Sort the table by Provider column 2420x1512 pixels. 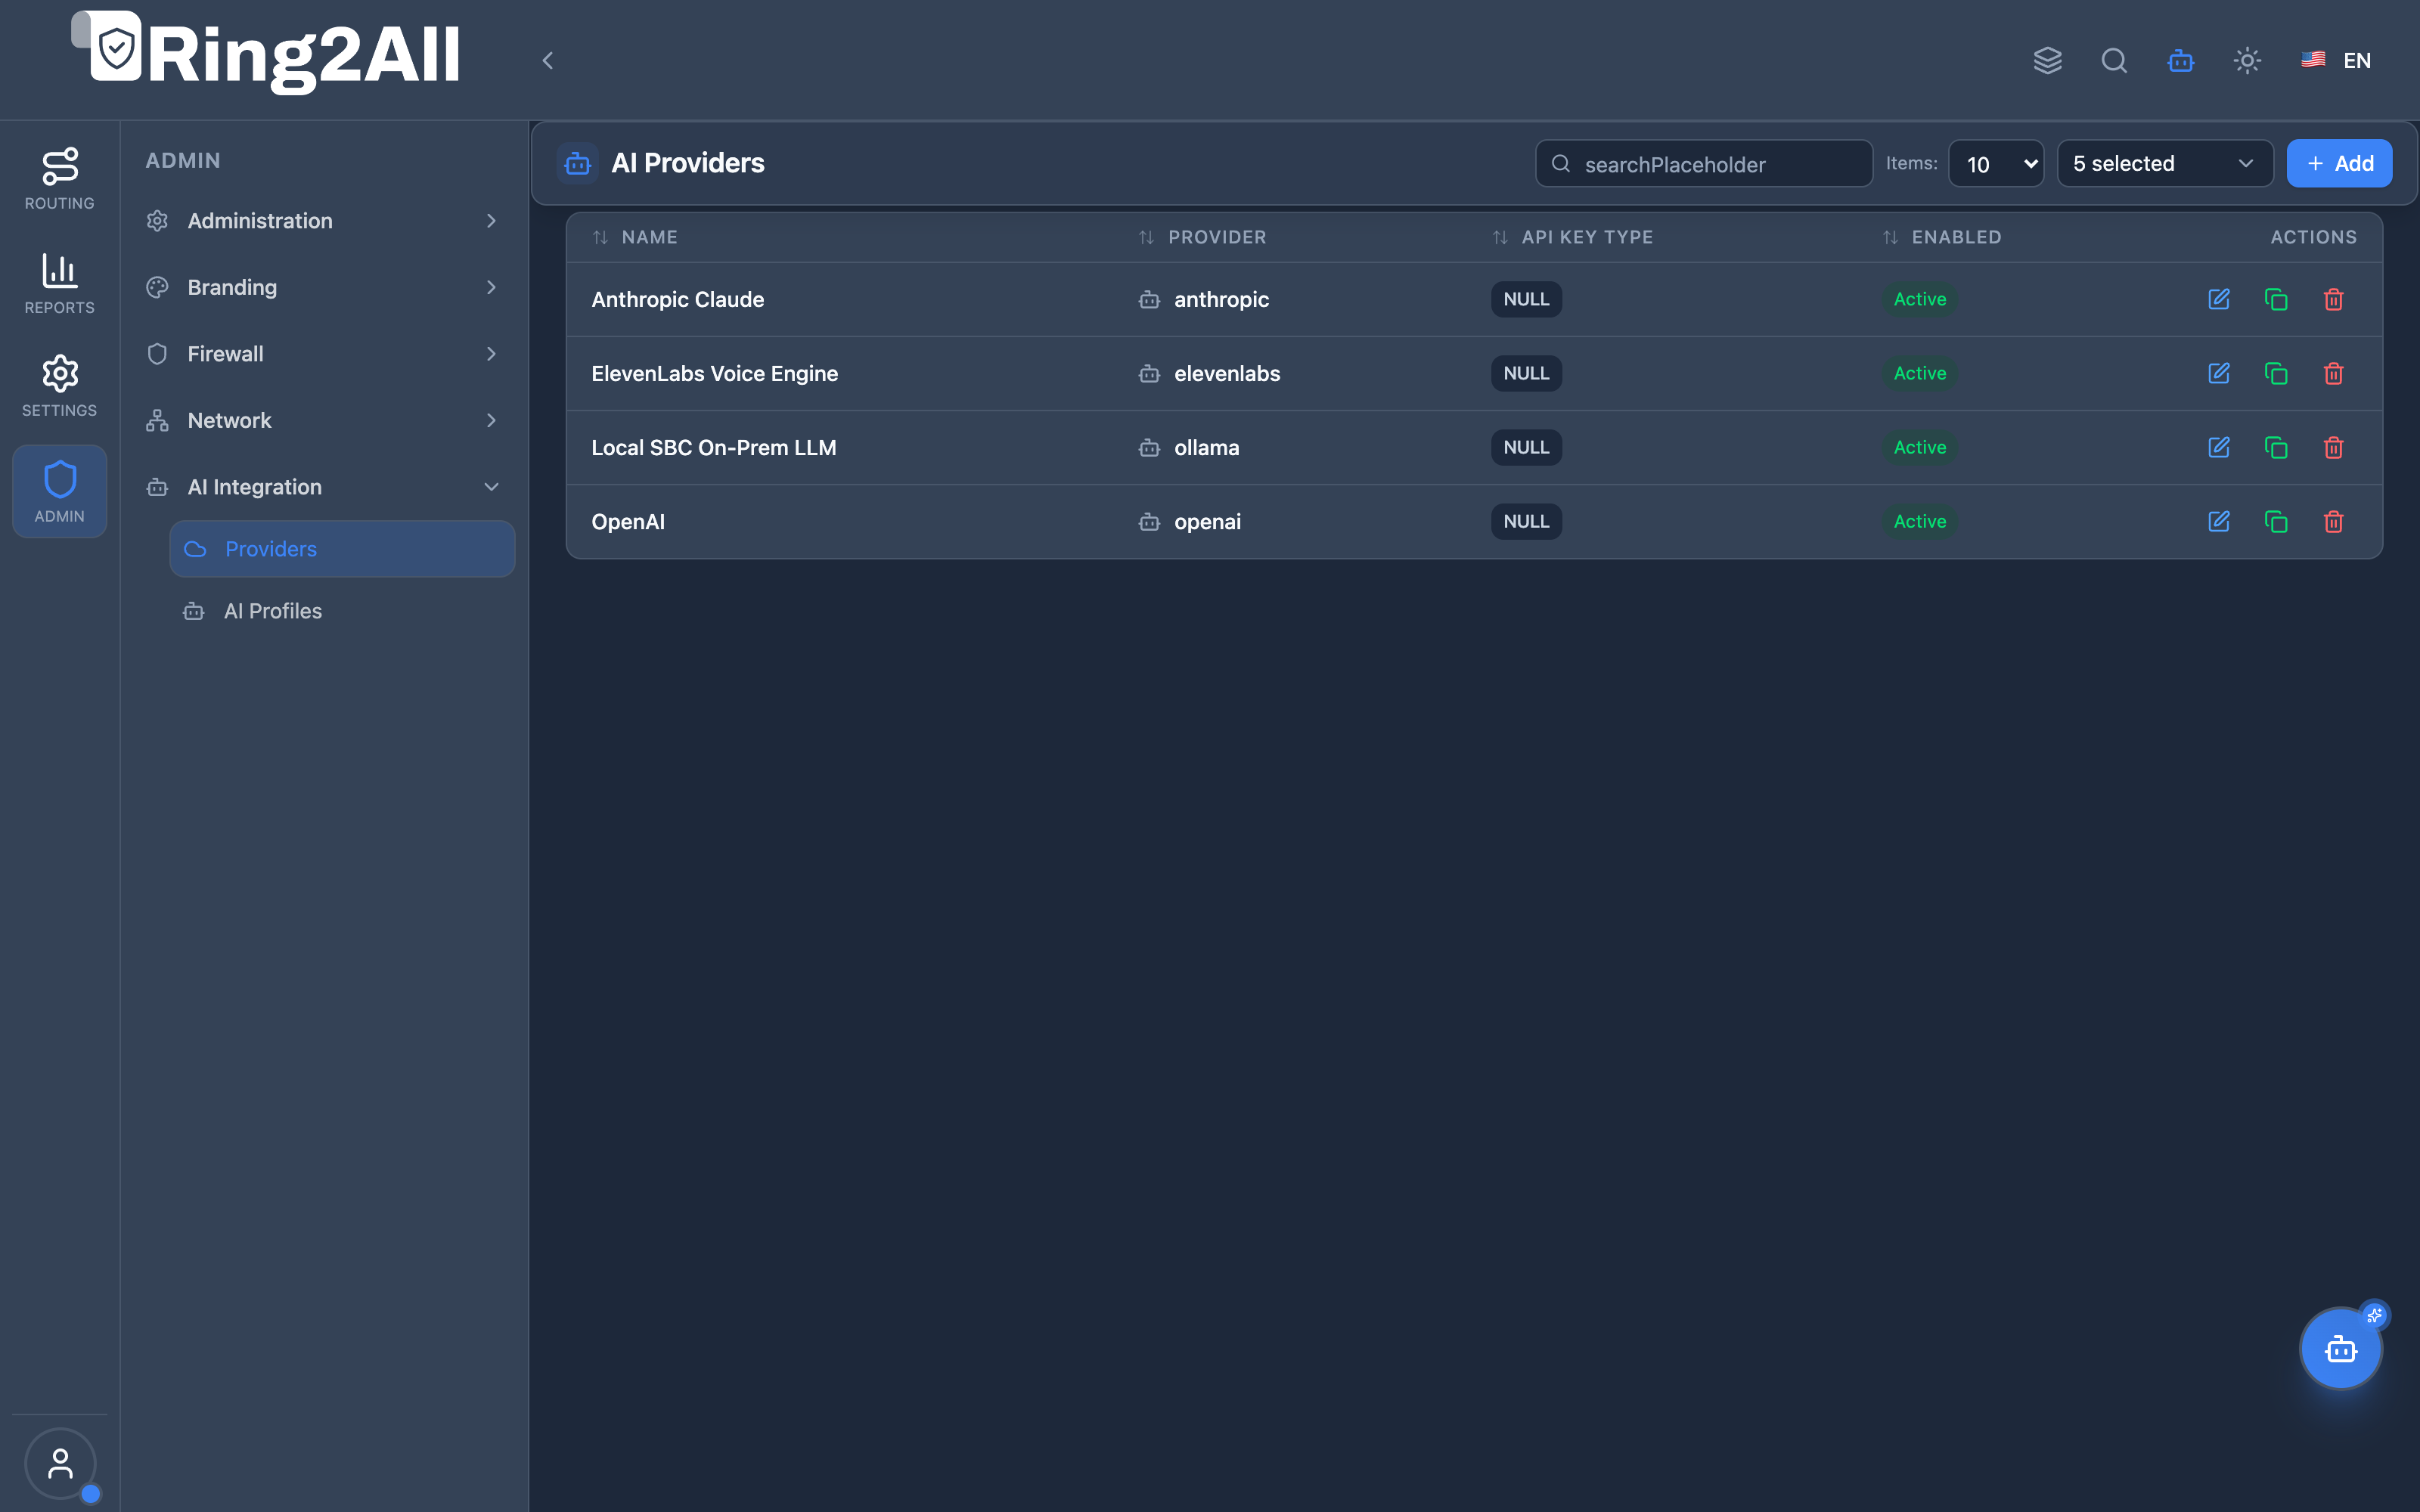click(1202, 237)
